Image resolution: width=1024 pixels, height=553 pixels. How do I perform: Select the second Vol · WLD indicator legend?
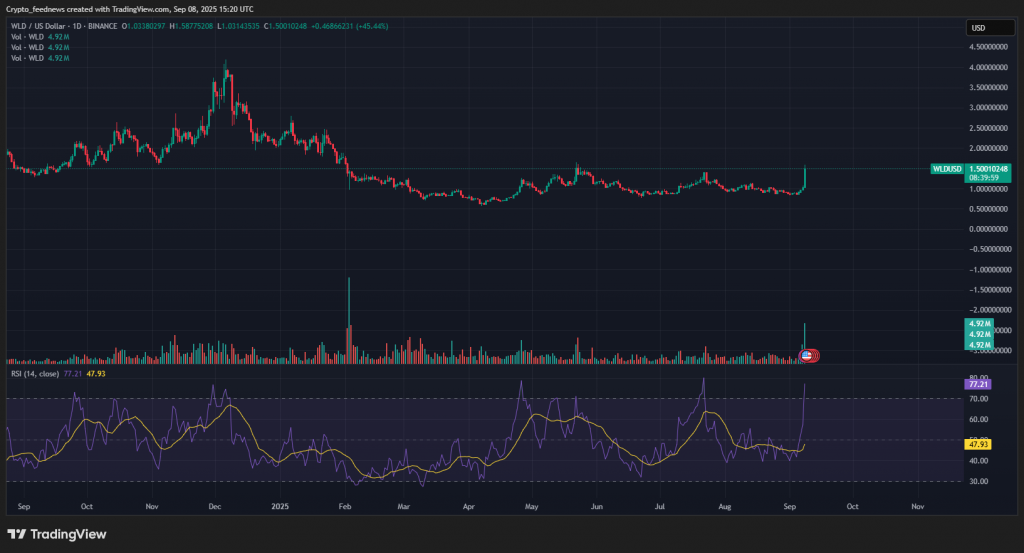coord(27,49)
